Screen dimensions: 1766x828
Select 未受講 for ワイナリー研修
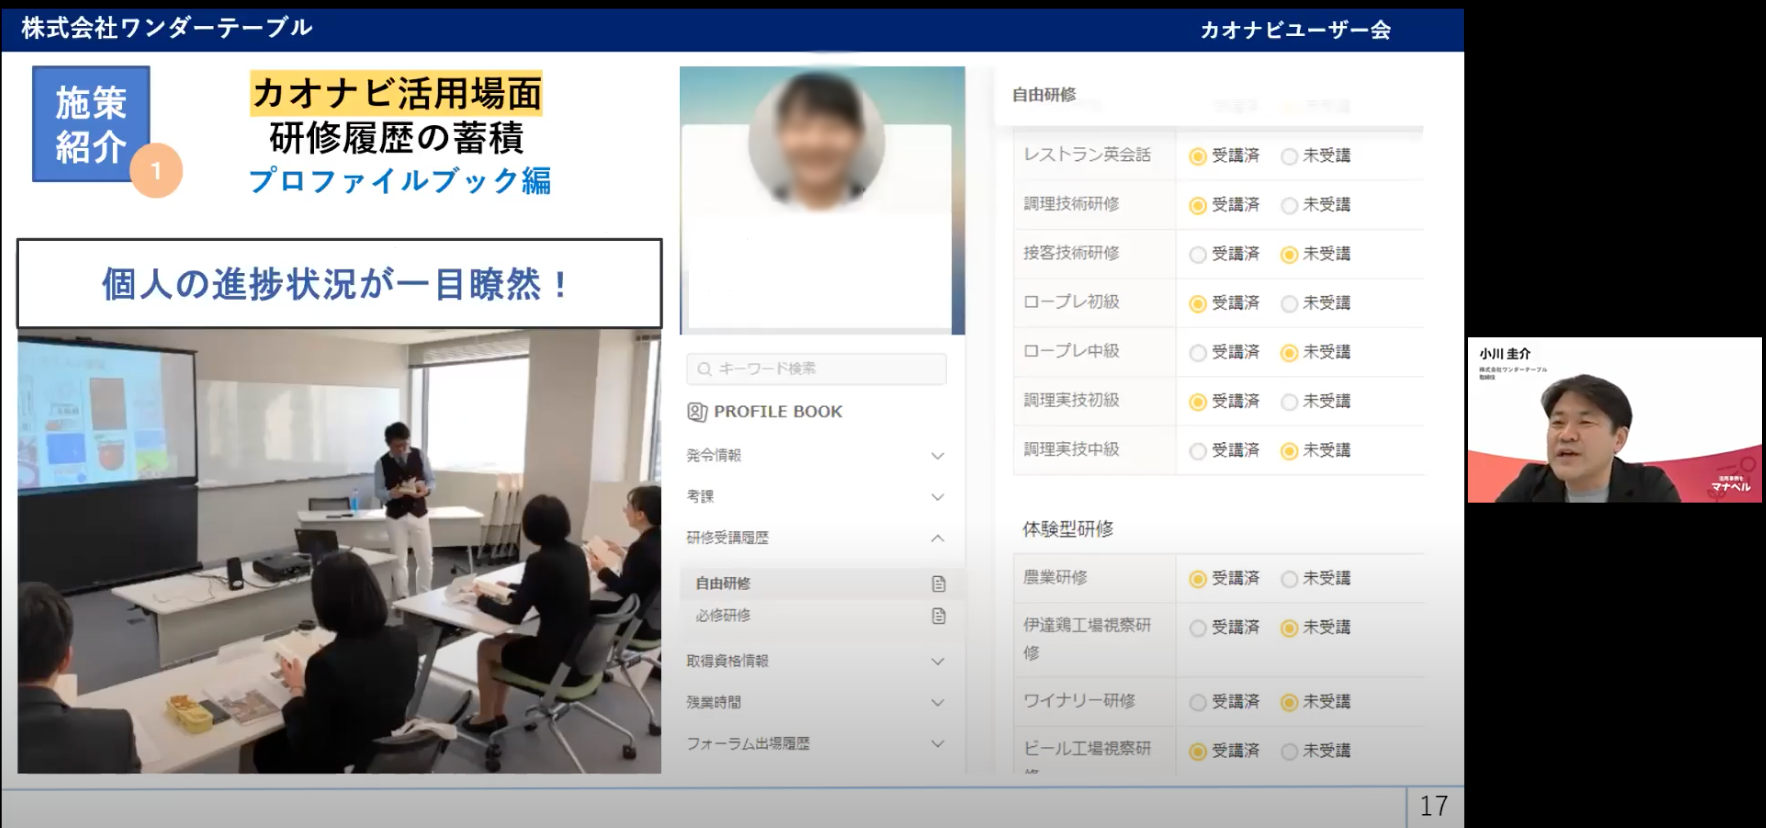pos(1289,702)
